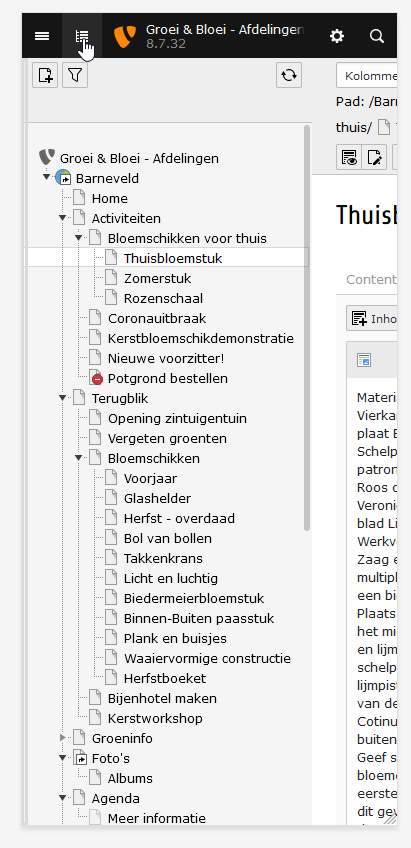Open Nieuwe voorzitter! page
The height and width of the screenshot is (848, 411).
tap(165, 358)
